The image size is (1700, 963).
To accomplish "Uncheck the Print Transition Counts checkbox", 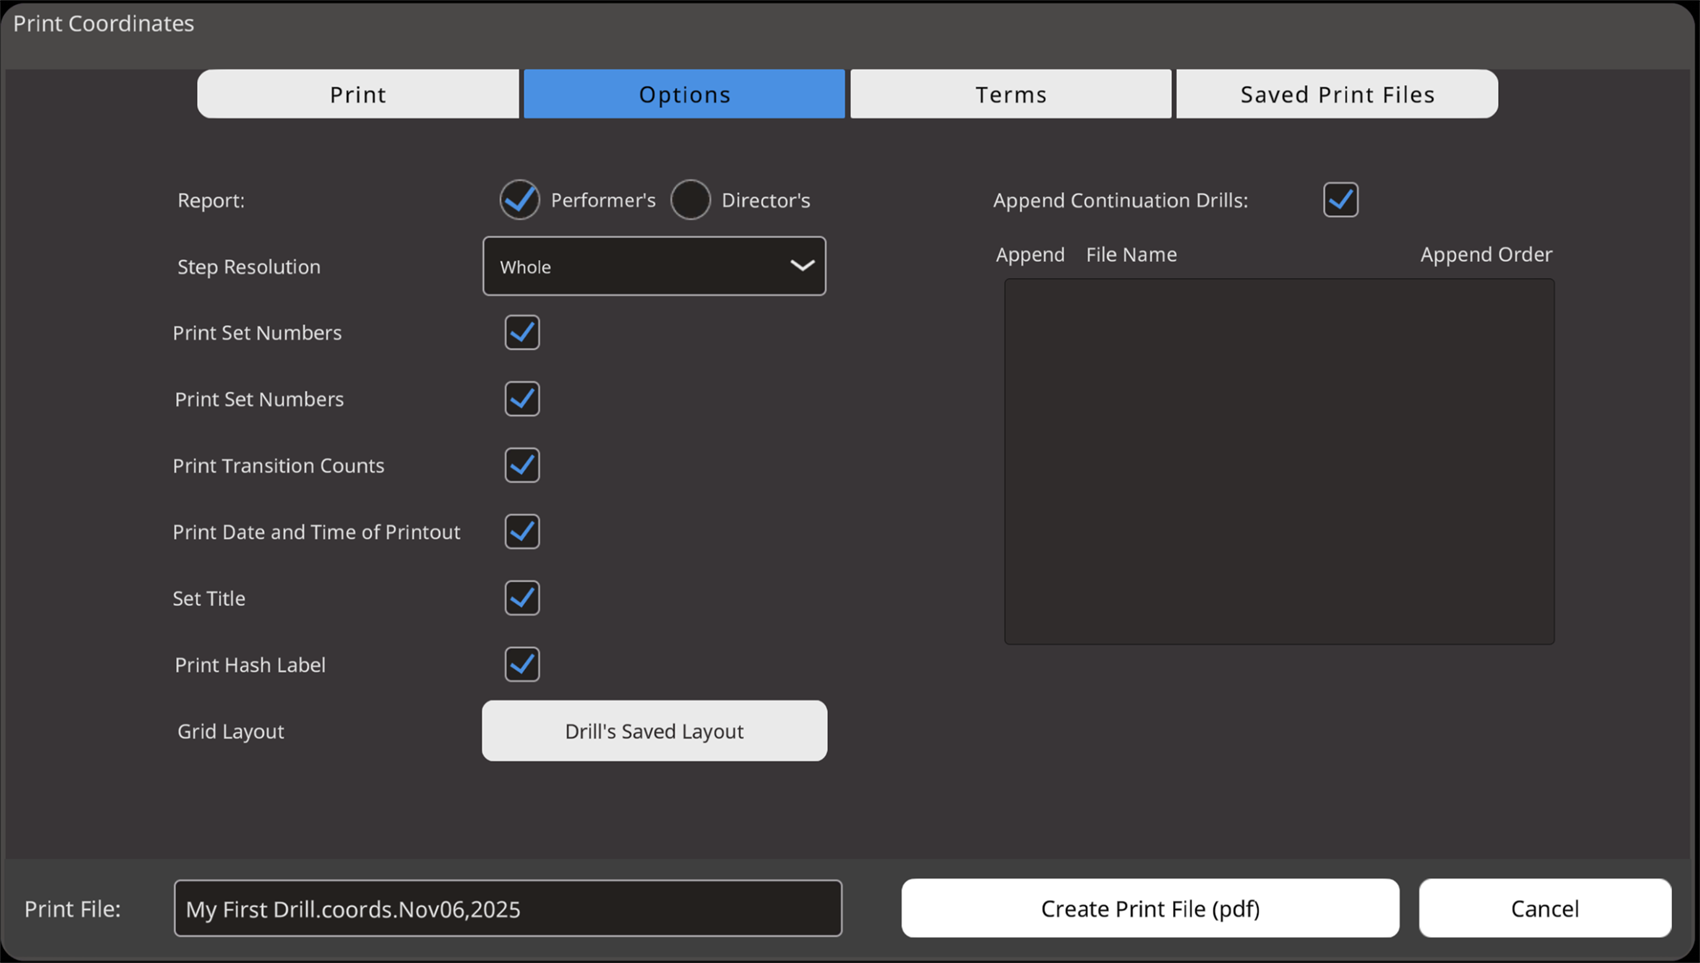I will [x=522, y=465].
